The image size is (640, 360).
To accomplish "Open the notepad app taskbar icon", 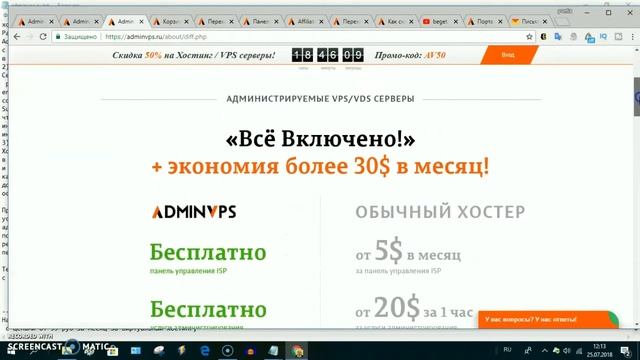I will (x=273, y=351).
